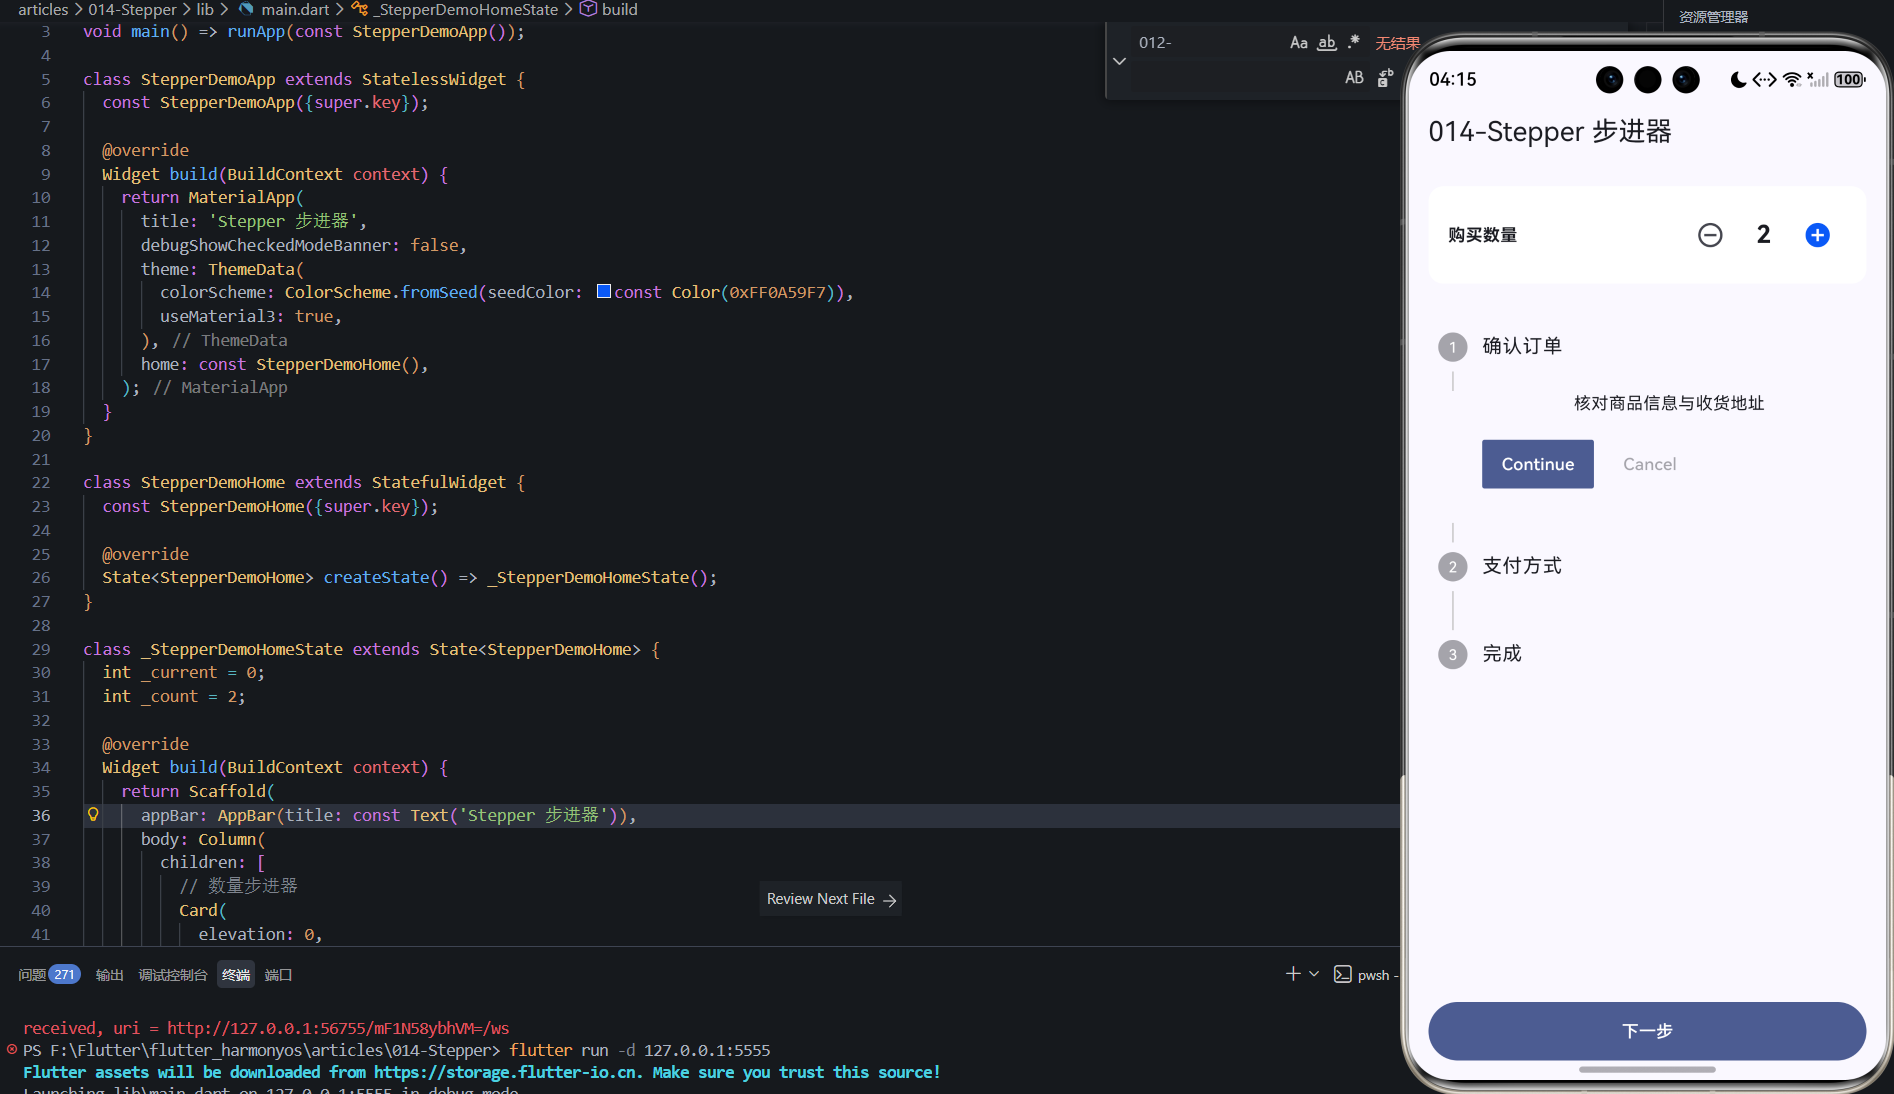This screenshot has height=1094, width=1894.
Task: Click the 购买数量 label
Action: pyautogui.click(x=1482, y=235)
